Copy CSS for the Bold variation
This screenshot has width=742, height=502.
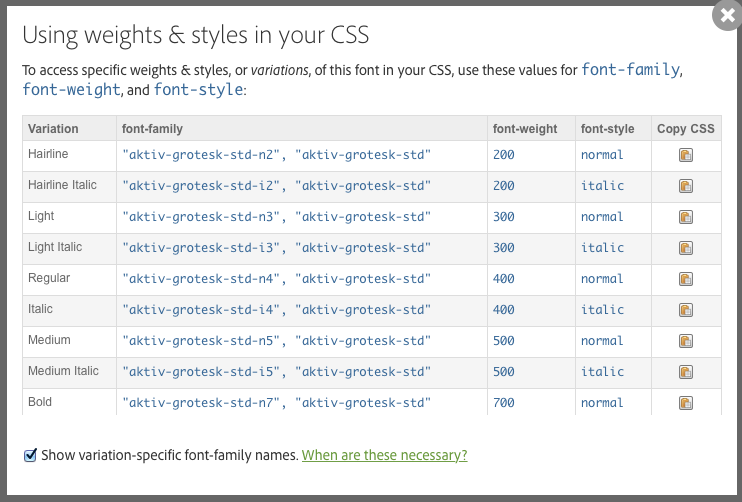686,403
